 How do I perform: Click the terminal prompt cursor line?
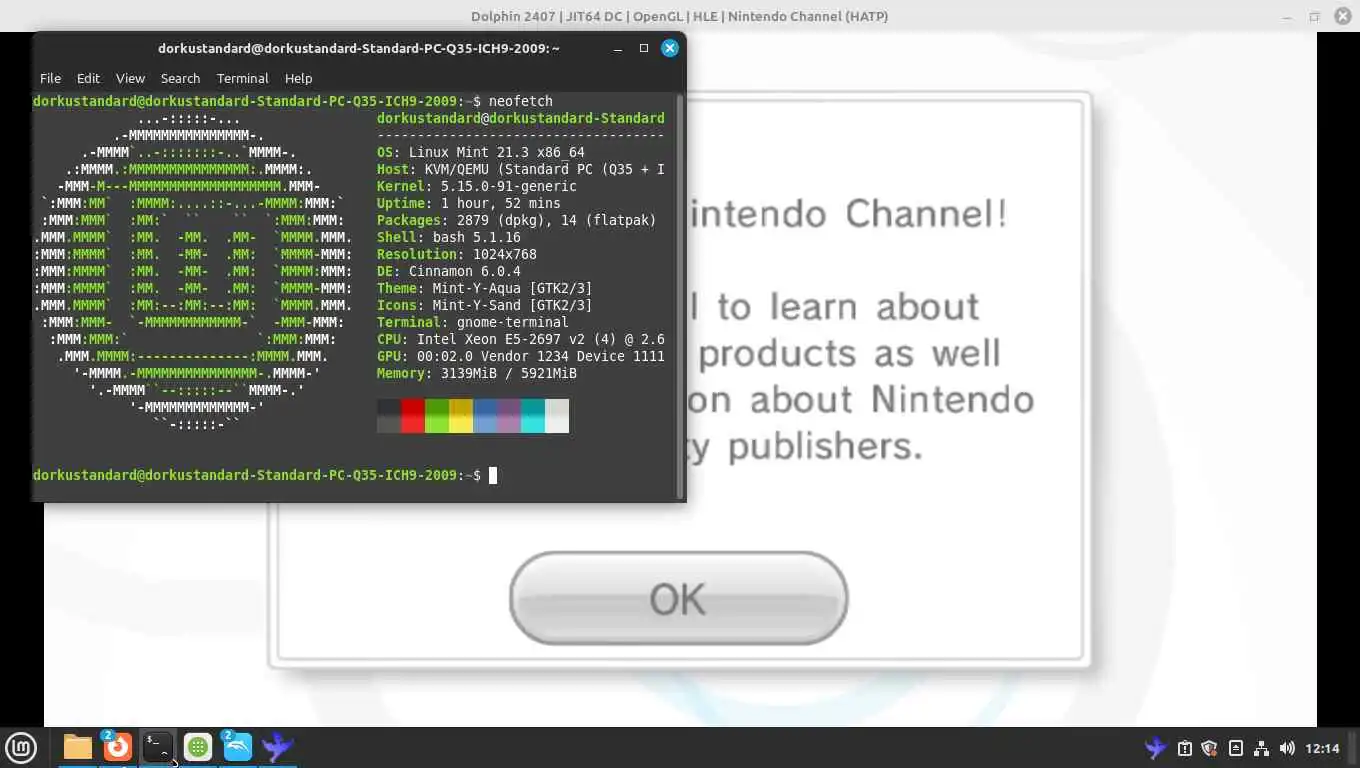(x=265, y=475)
